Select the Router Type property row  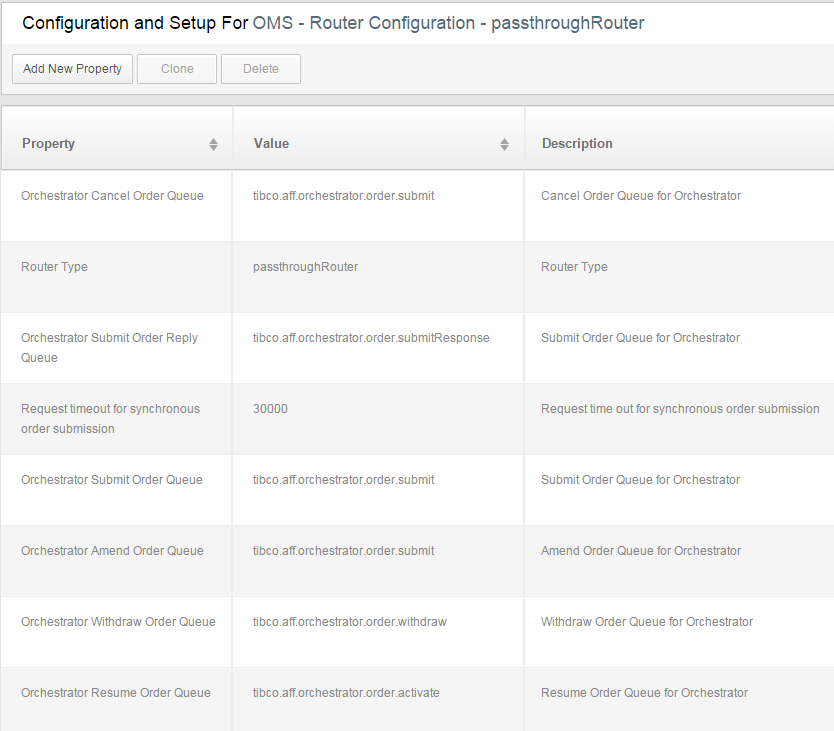tap(55, 267)
